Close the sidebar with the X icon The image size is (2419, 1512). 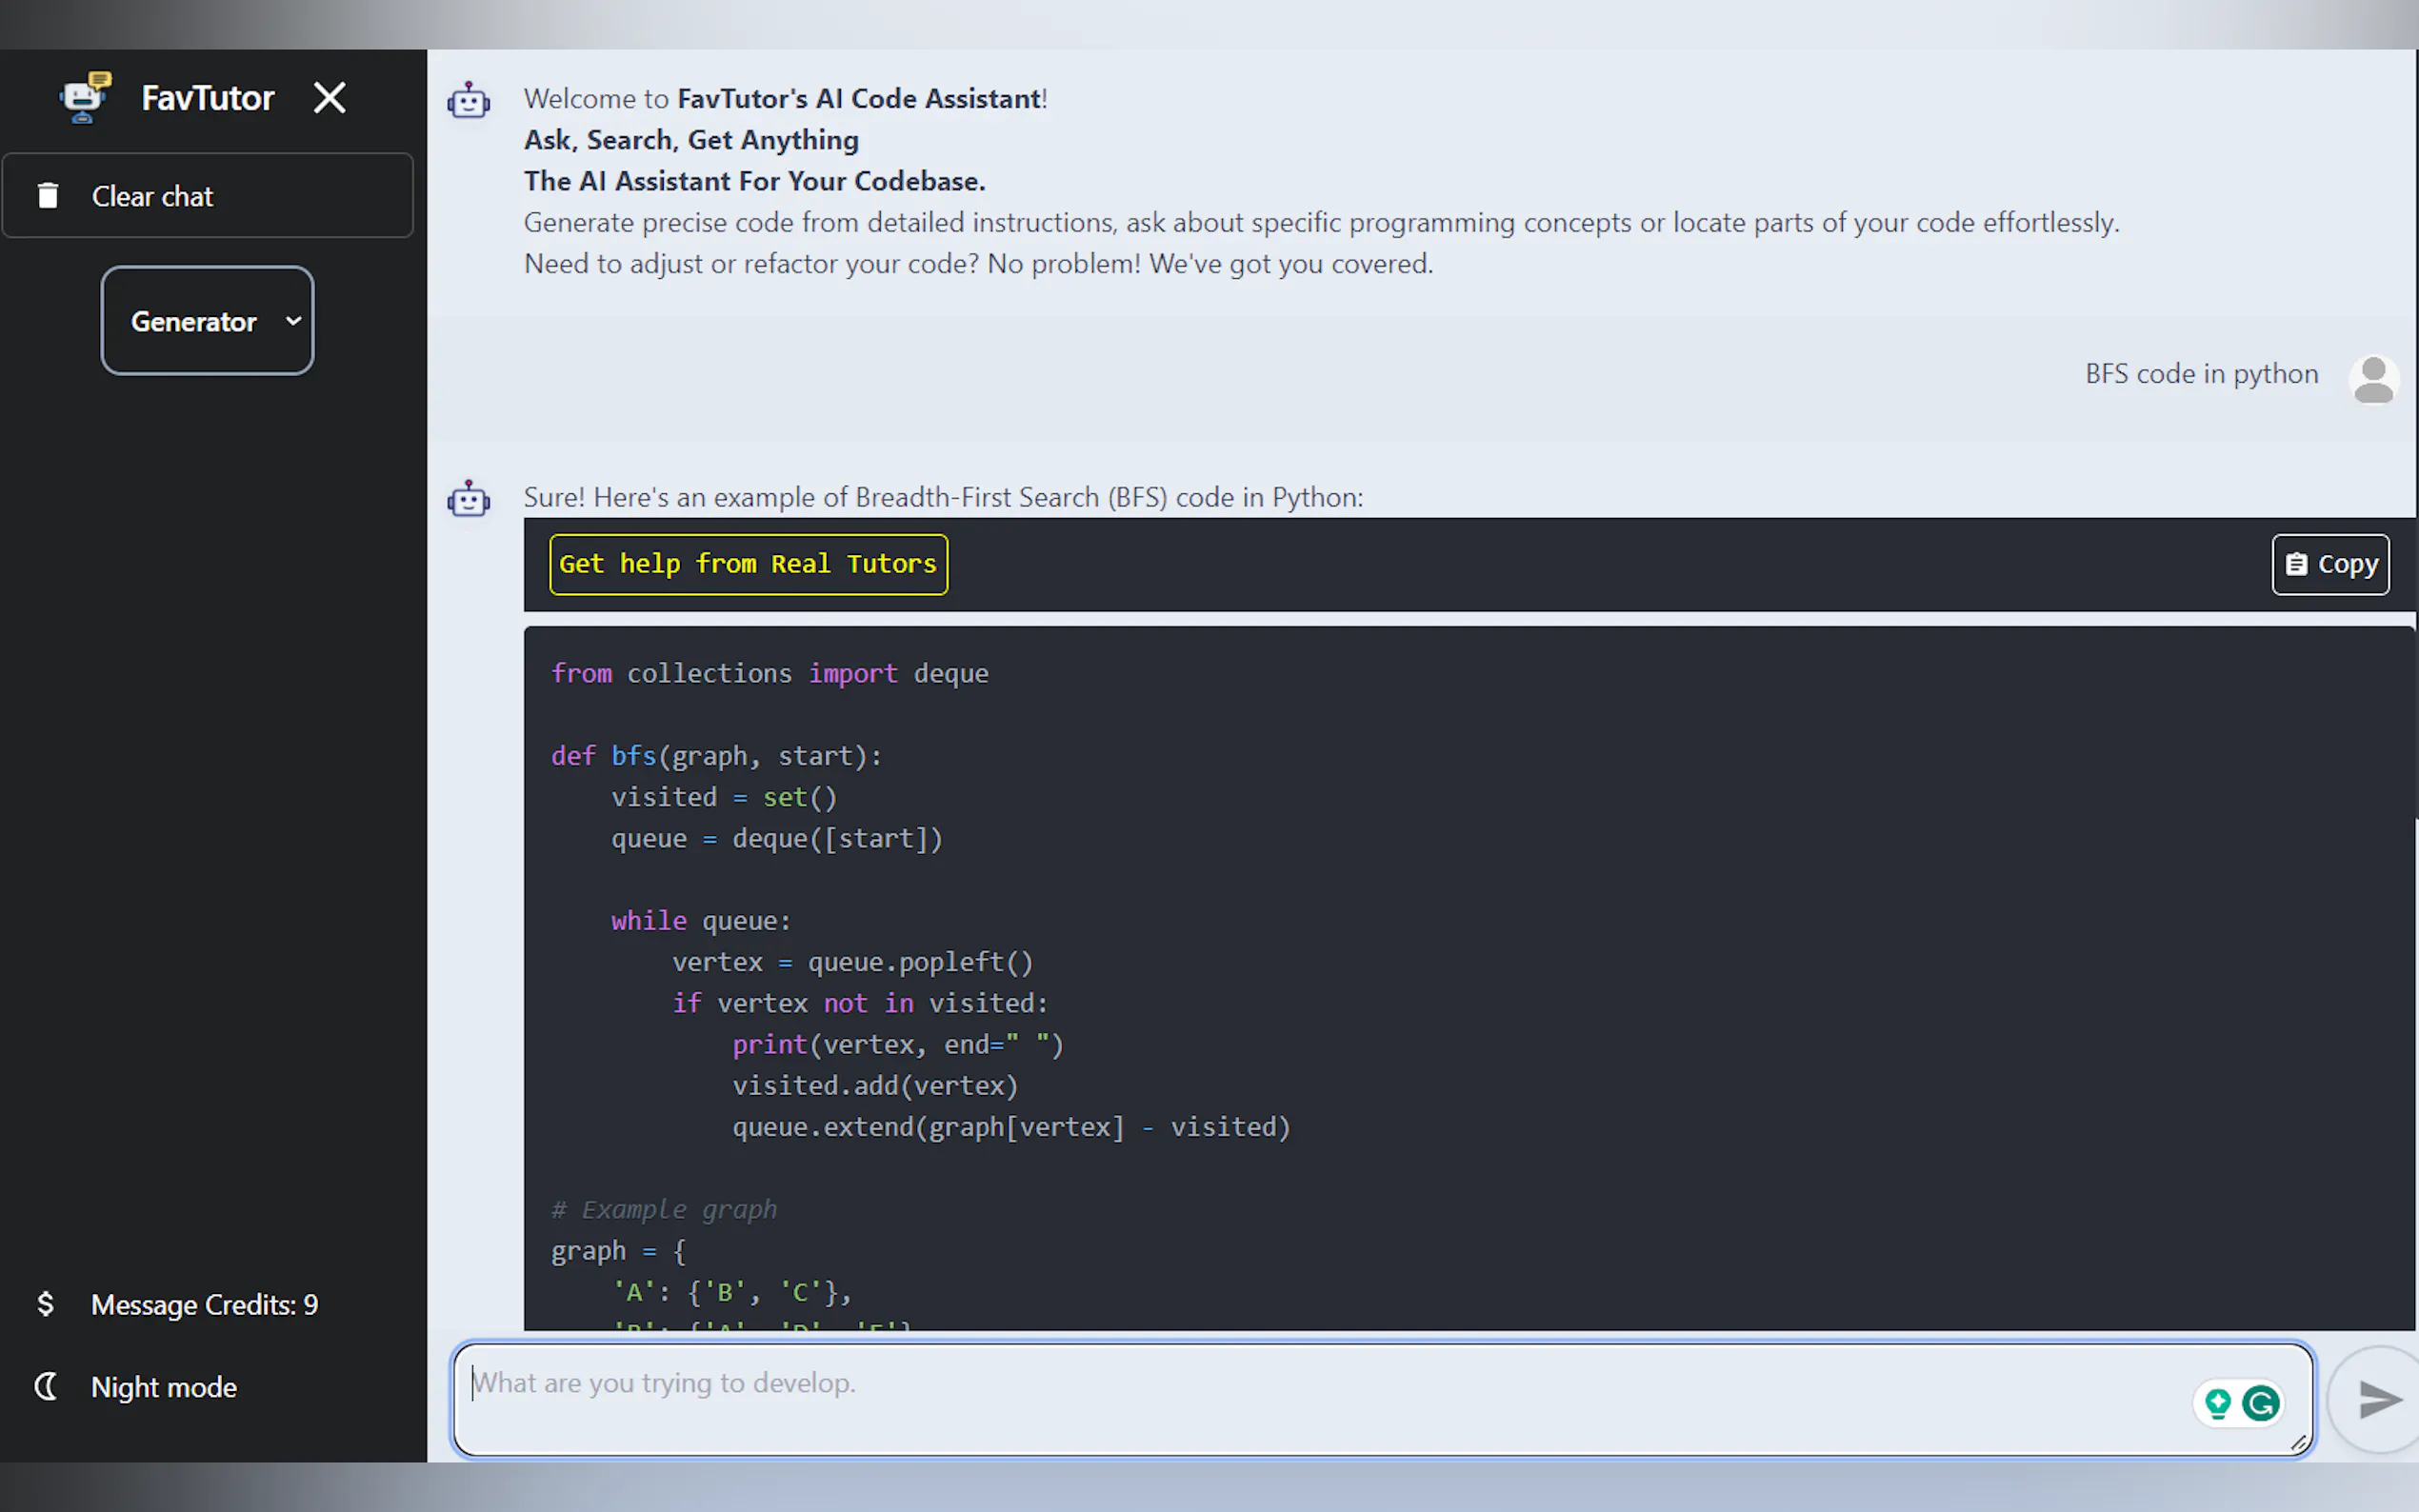[329, 98]
